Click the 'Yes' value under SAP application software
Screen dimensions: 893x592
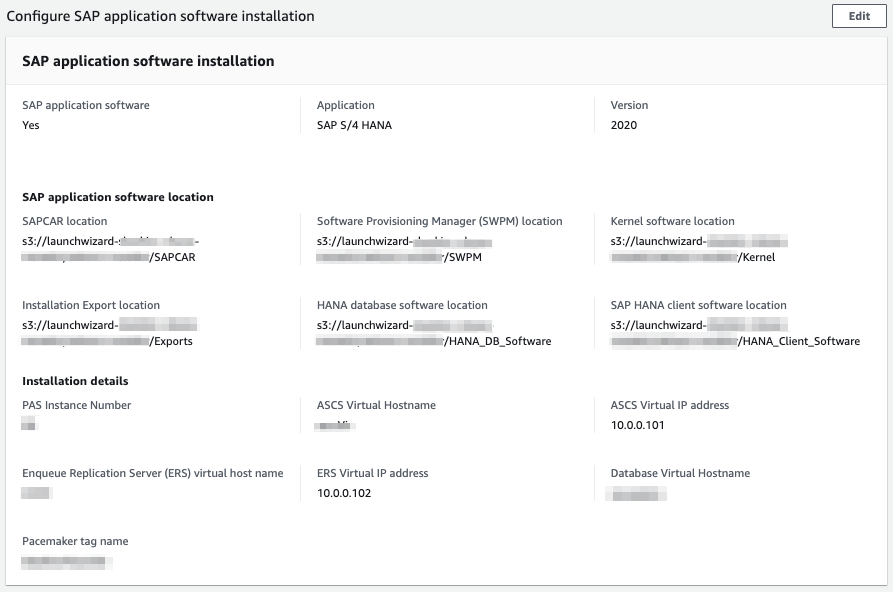pos(31,125)
